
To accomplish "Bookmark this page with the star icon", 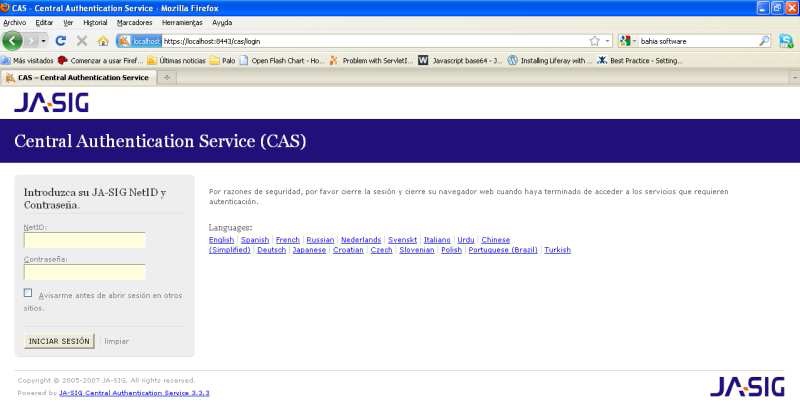I will pos(594,41).
